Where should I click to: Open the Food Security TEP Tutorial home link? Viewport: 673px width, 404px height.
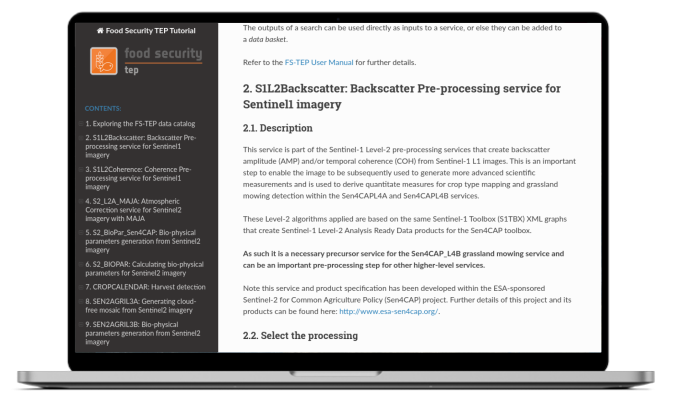tap(146, 31)
